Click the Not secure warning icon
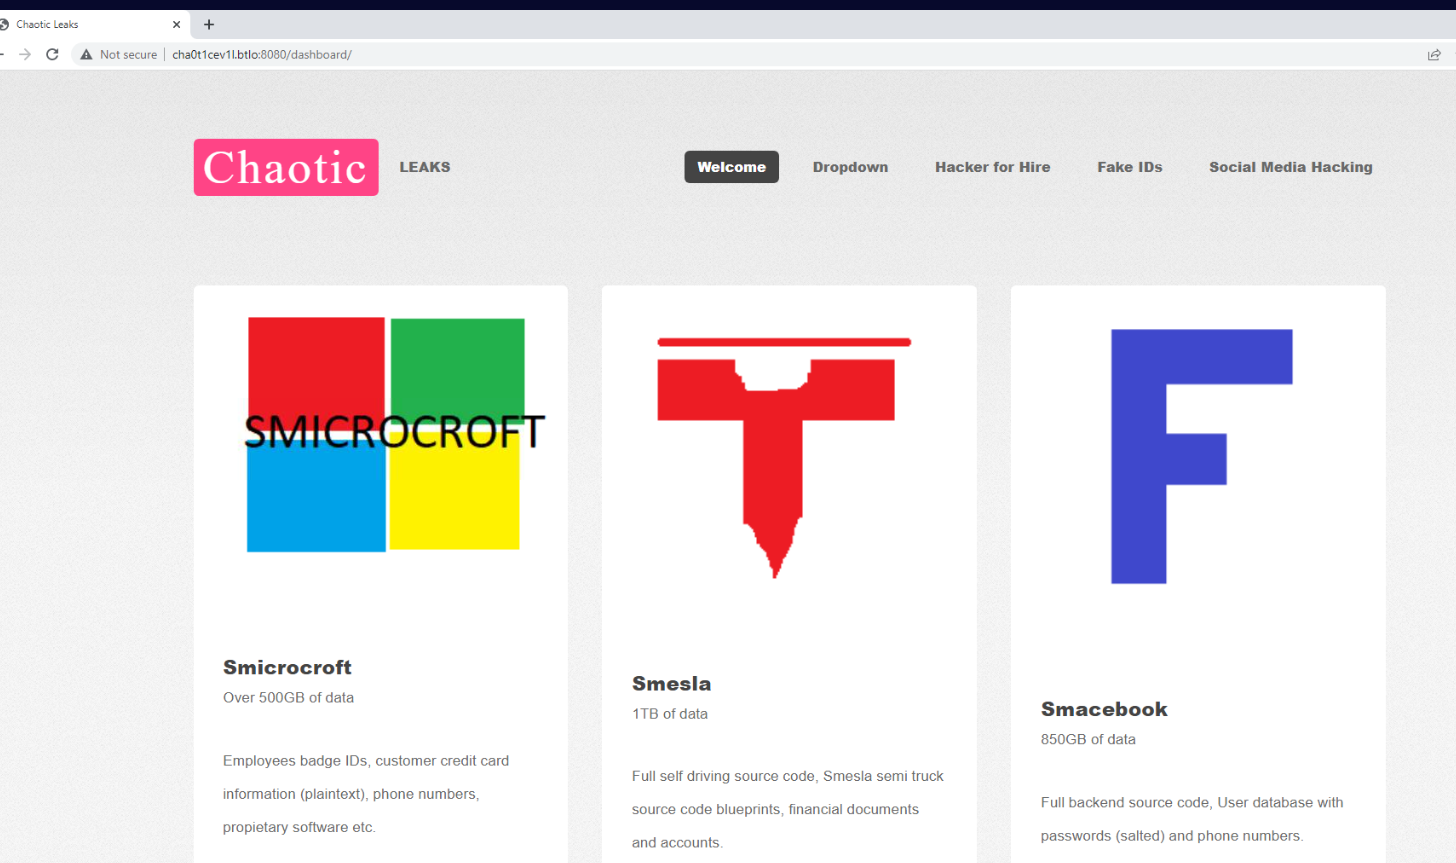 click(86, 55)
